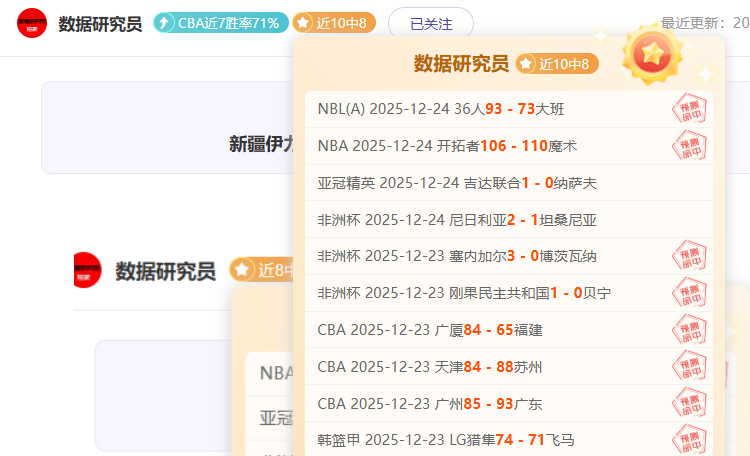Click the second red avatar in the lower card
The height and width of the screenshot is (456, 750).
tap(88, 270)
